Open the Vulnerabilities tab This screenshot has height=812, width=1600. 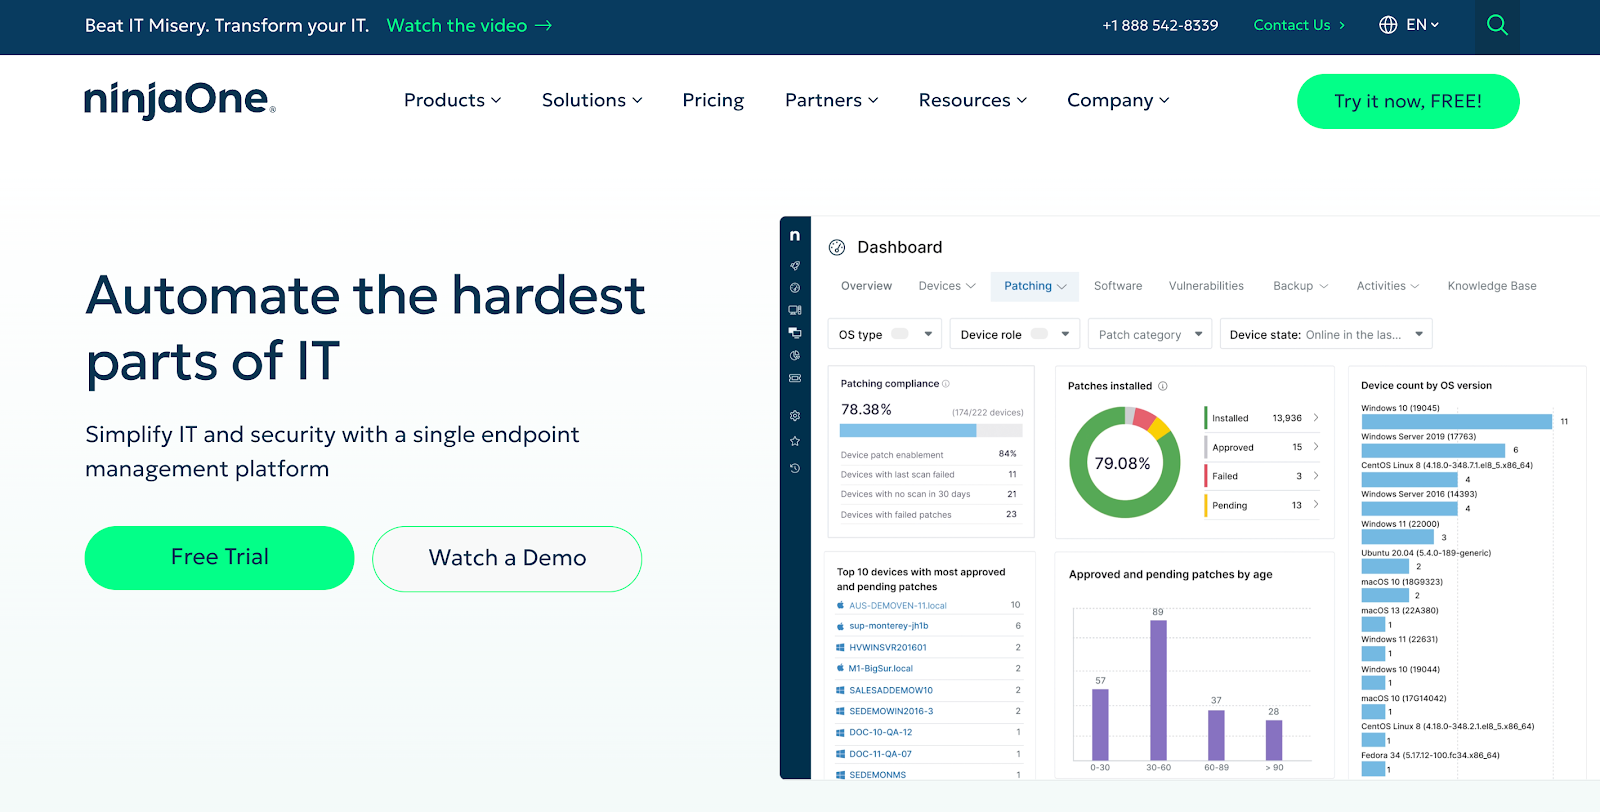[1206, 286]
